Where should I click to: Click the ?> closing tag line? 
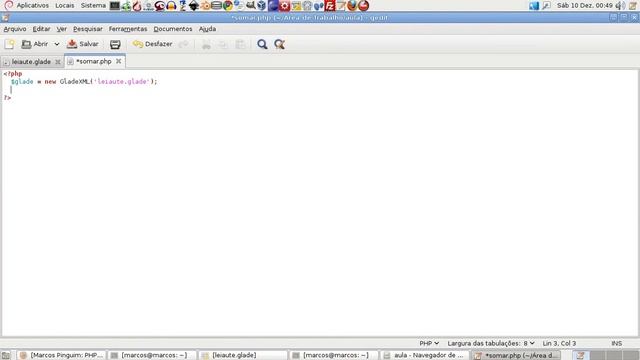7,98
